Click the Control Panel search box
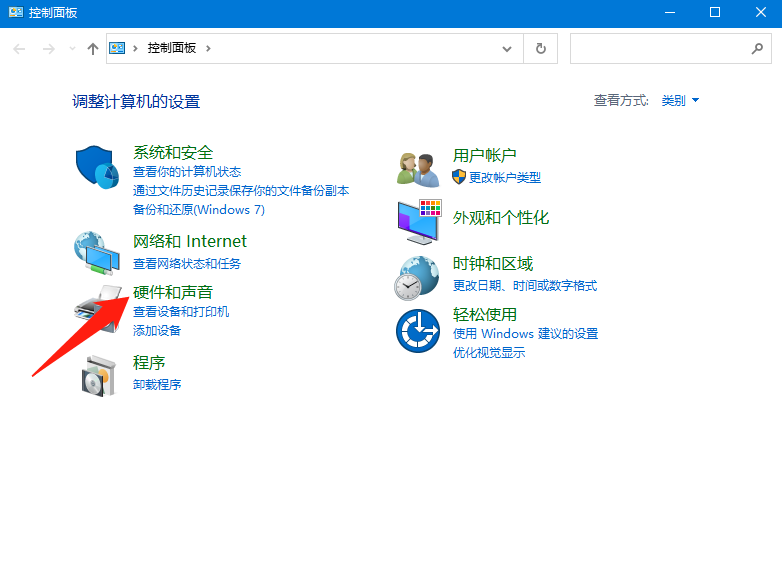 [660, 48]
